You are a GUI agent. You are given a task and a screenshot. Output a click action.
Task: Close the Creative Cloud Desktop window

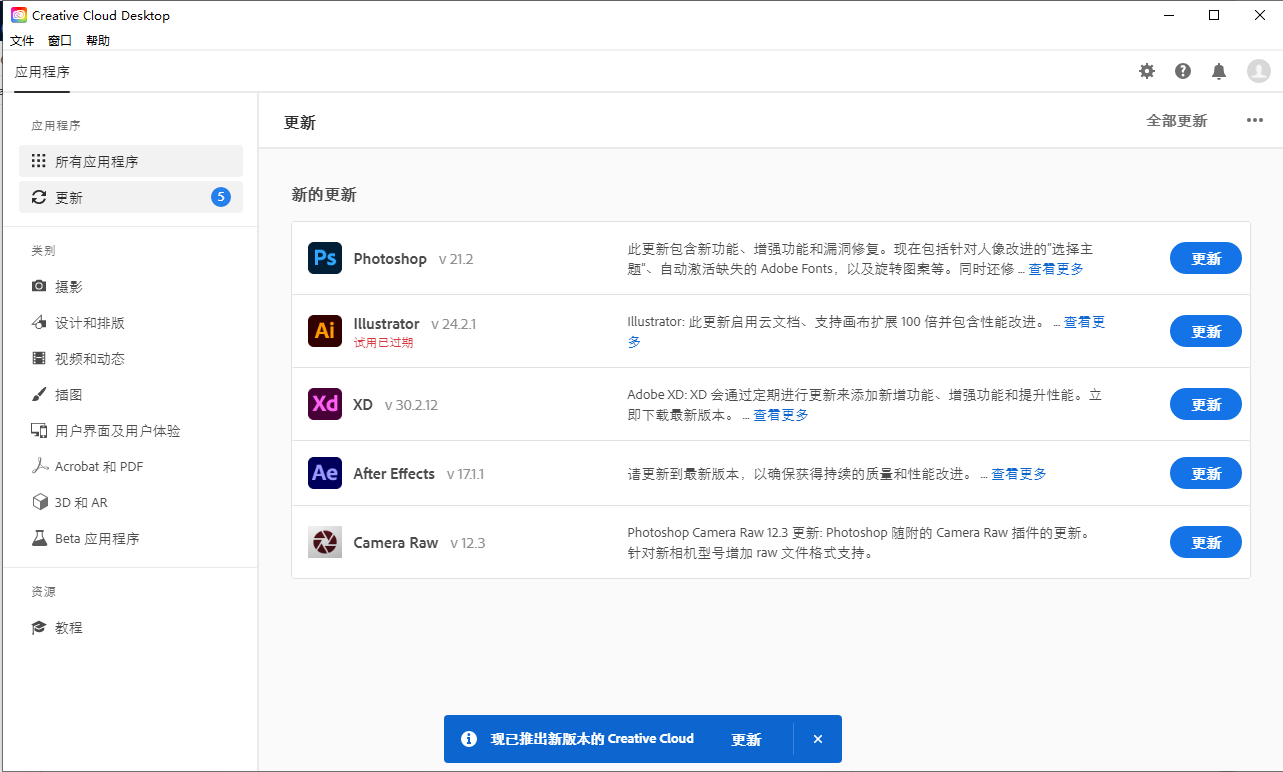coord(1260,15)
